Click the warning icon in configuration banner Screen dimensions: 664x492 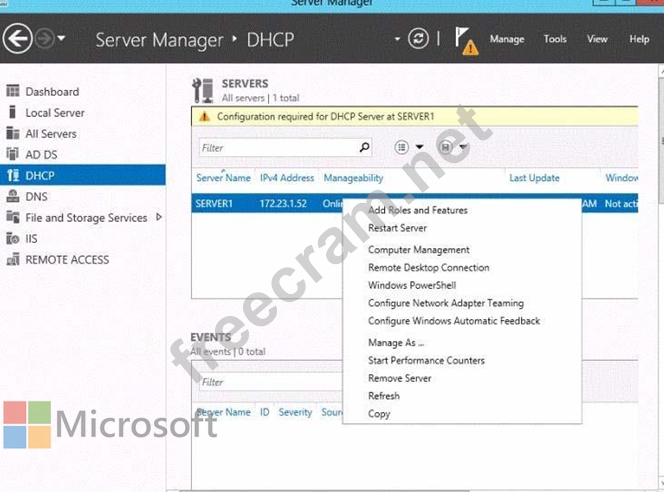205,116
